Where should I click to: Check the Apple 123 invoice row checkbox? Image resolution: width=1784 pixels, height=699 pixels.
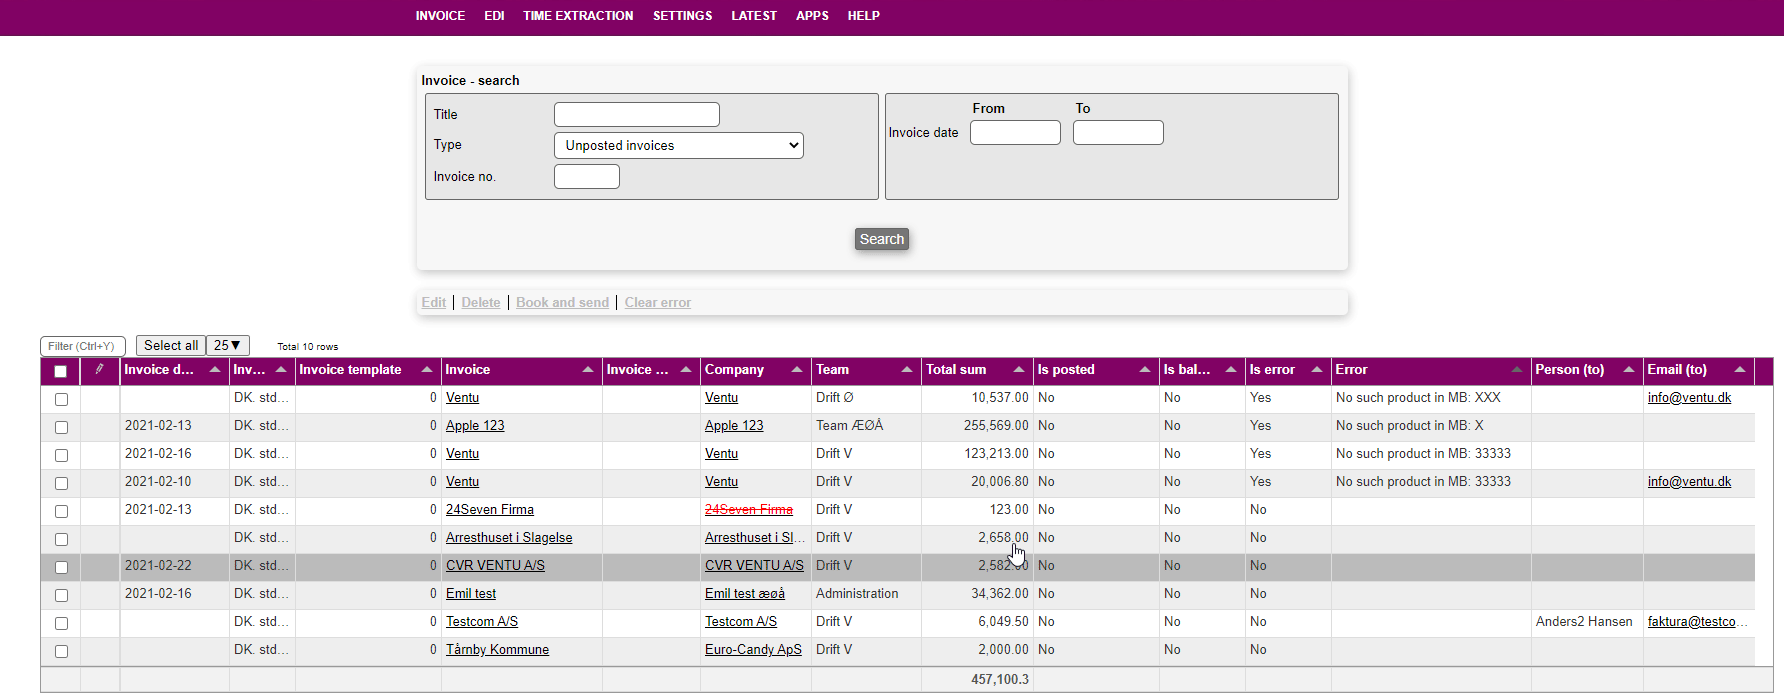tap(61, 427)
